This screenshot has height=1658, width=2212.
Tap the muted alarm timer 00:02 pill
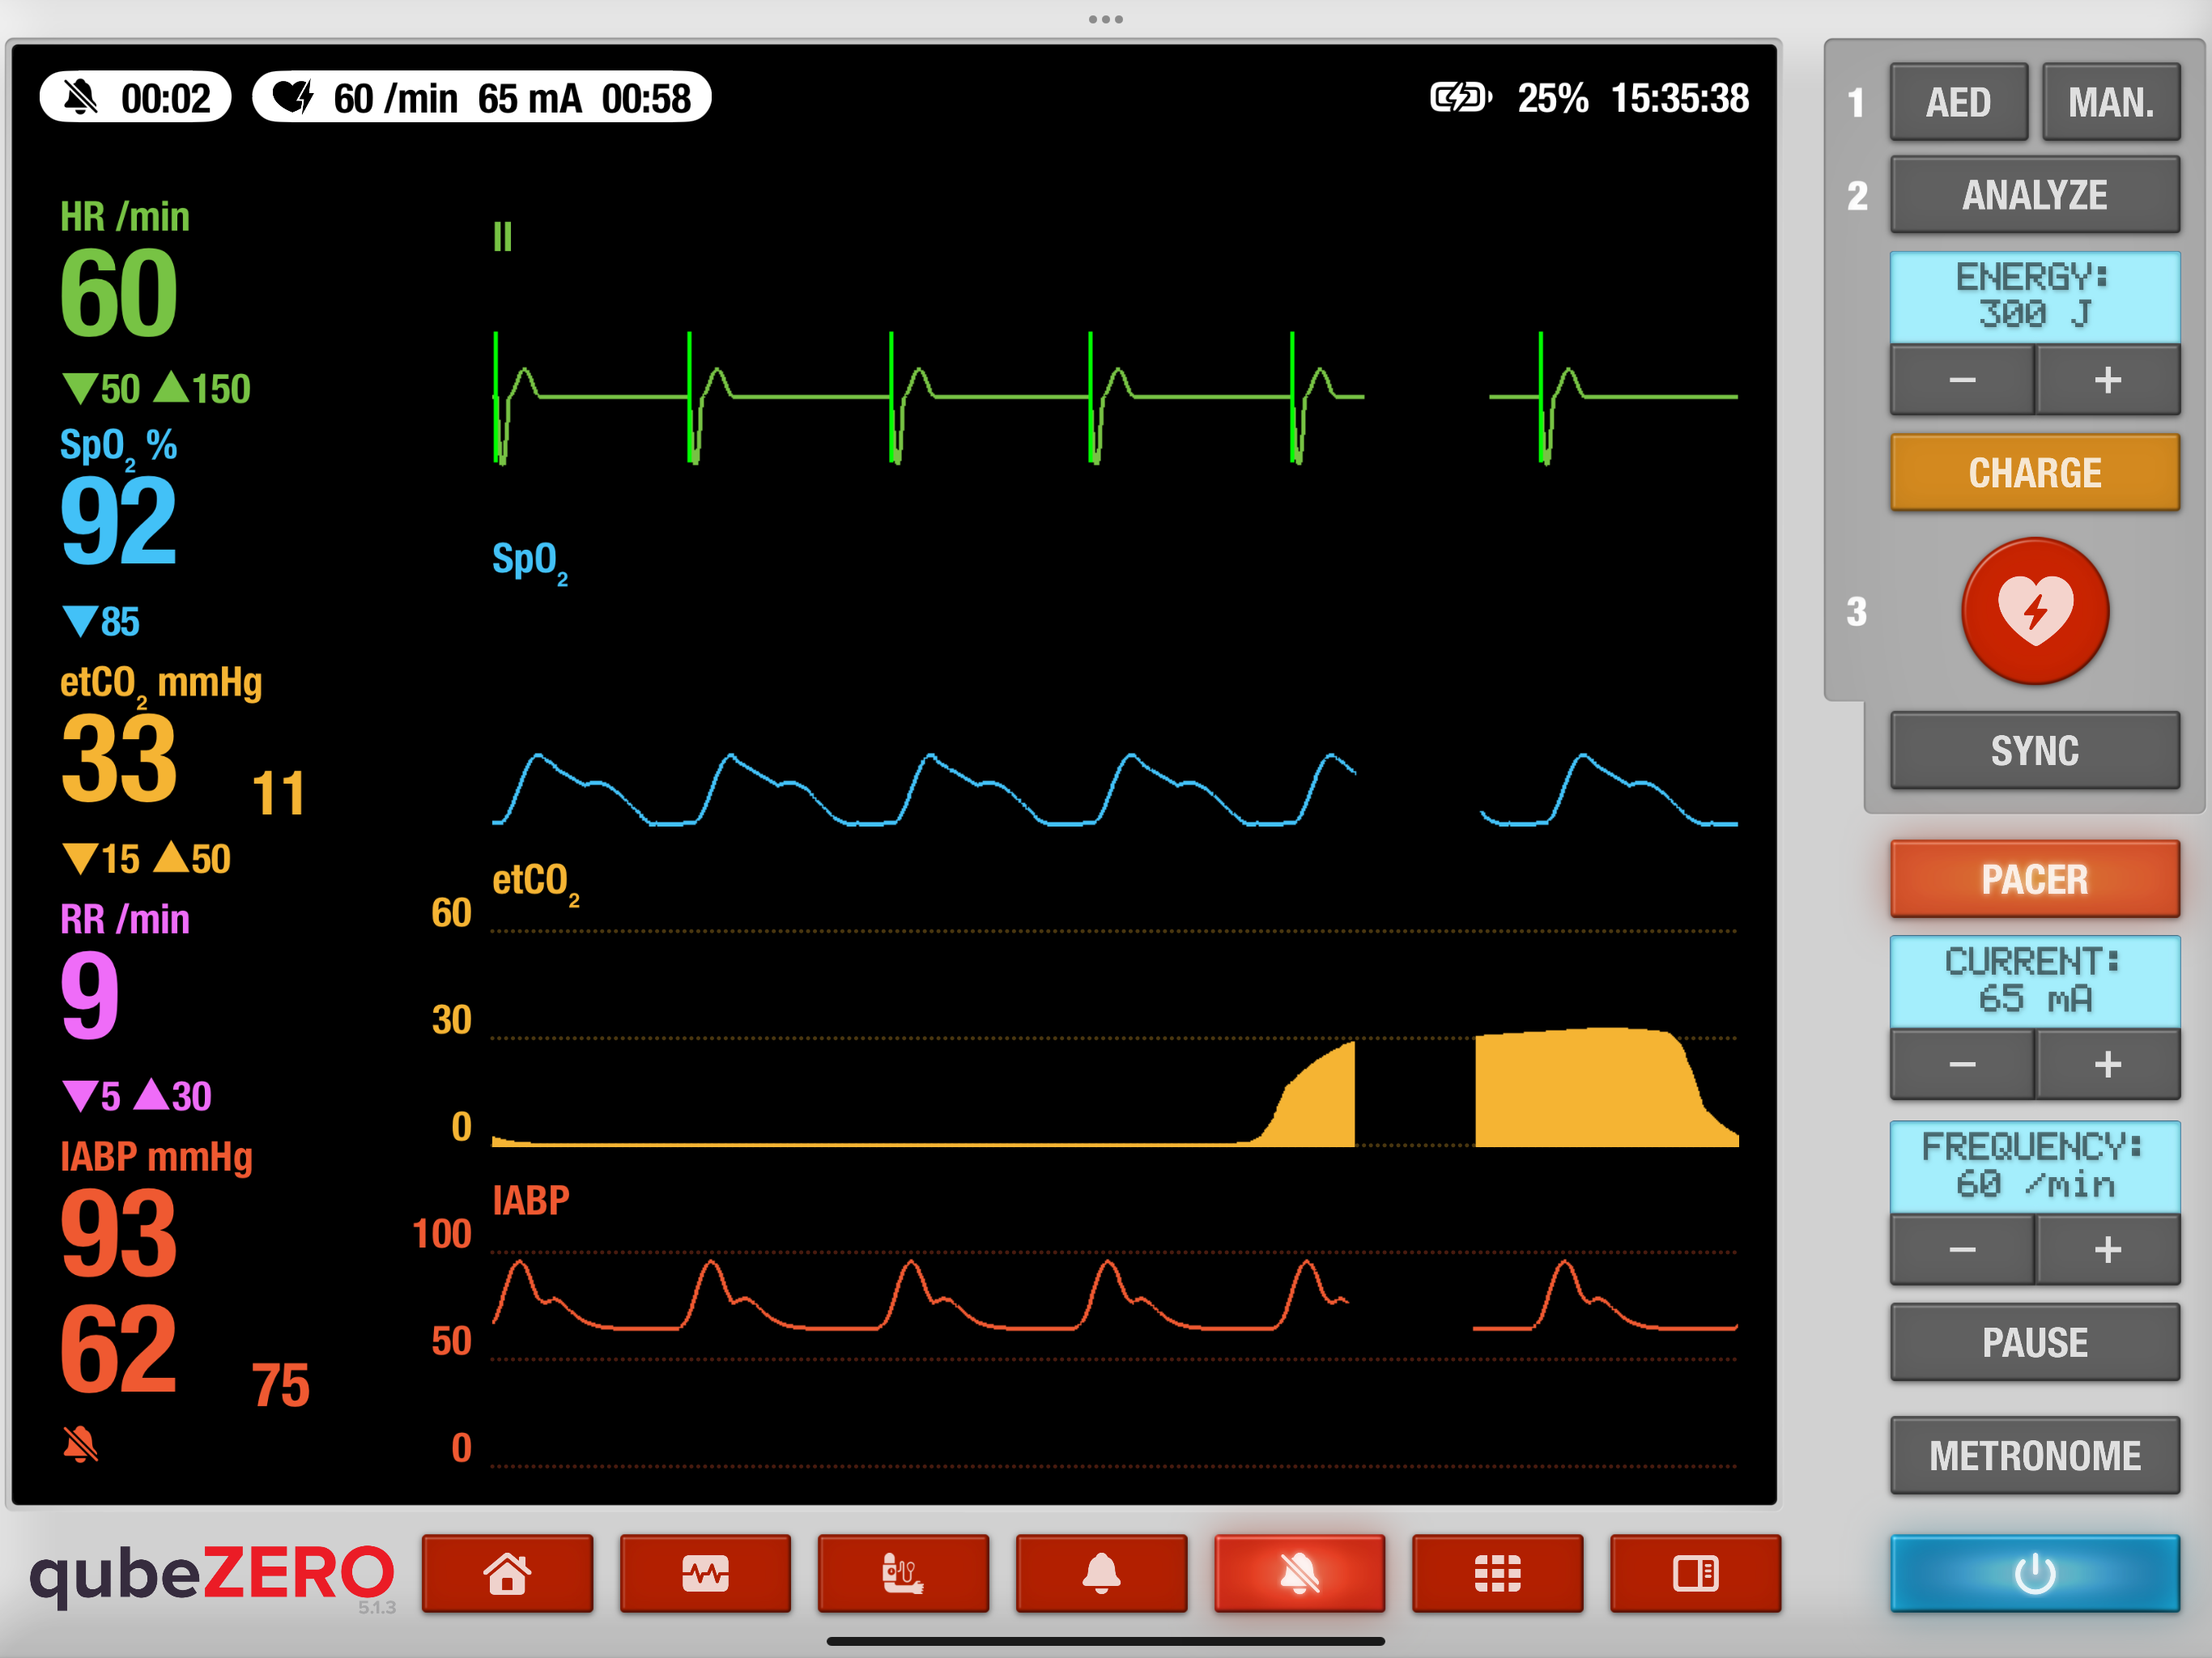click(x=135, y=98)
